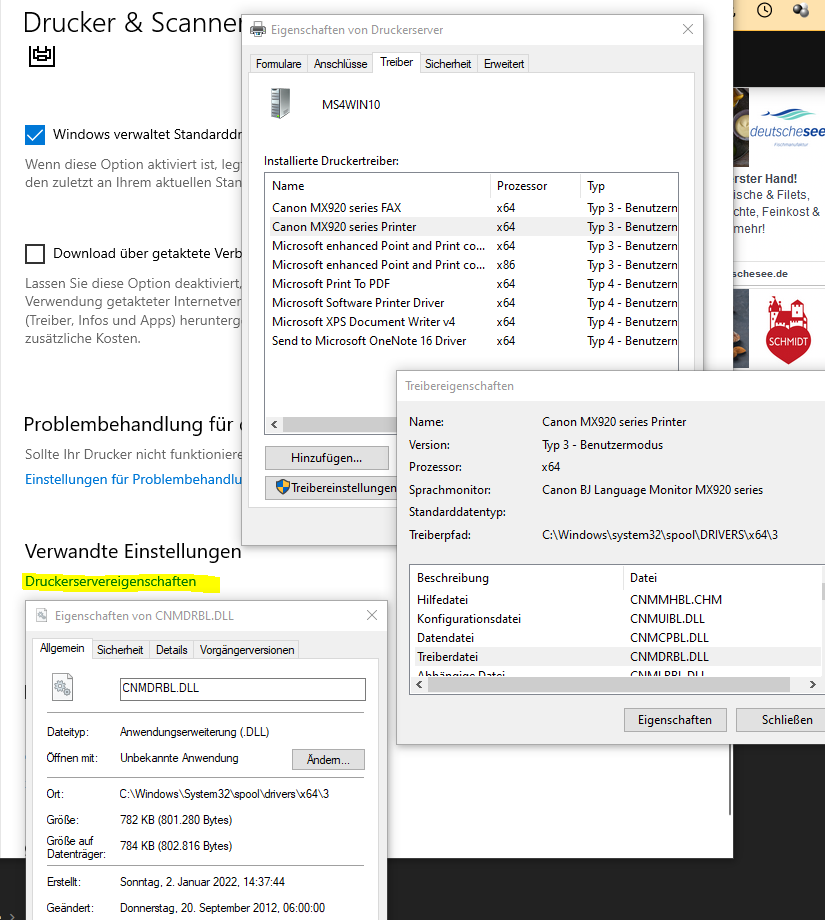The image size is (825, 920).
Task: Click the Beschreibung column header
Action: click(516, 578)
